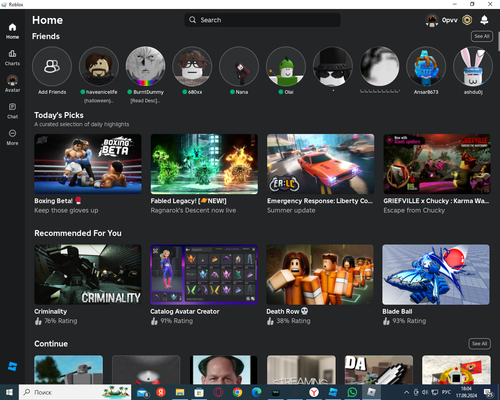Open Catalog Avatar Creator thumbnail
Image resolution: width=500 pixels, height=400 pixels.
coord(204,275)
